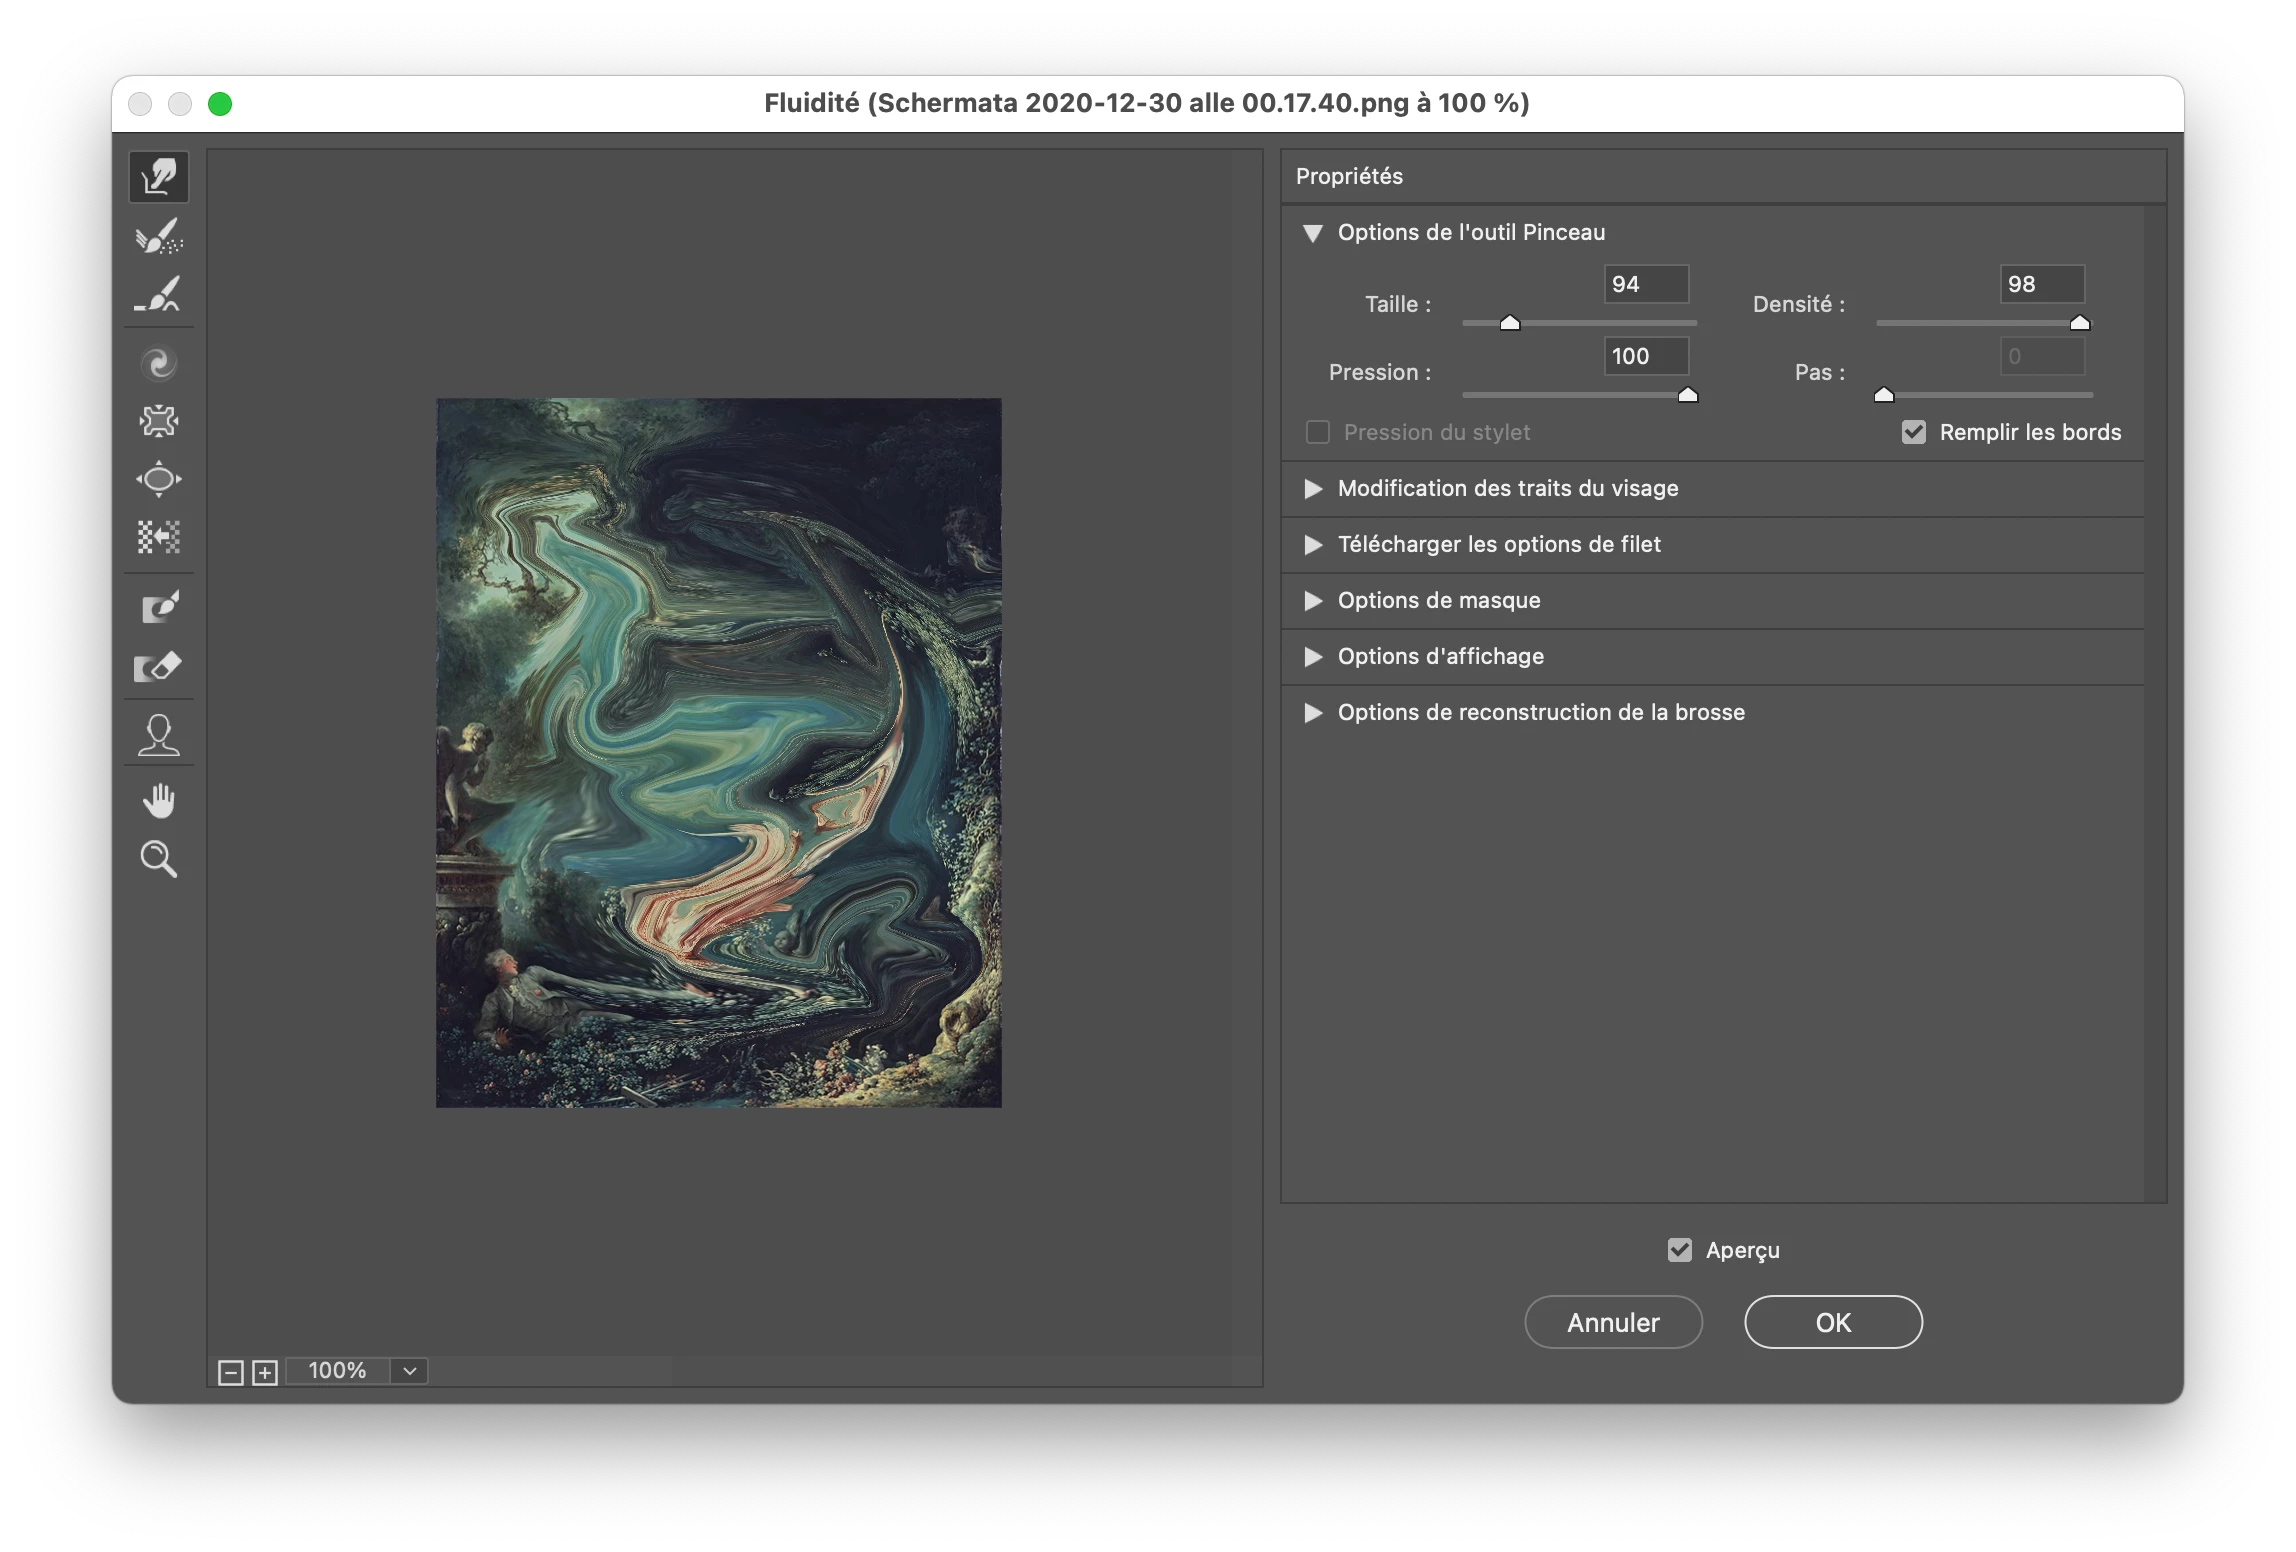Collapse Options de l'outil Pinceau section

tap(1313, 233)
